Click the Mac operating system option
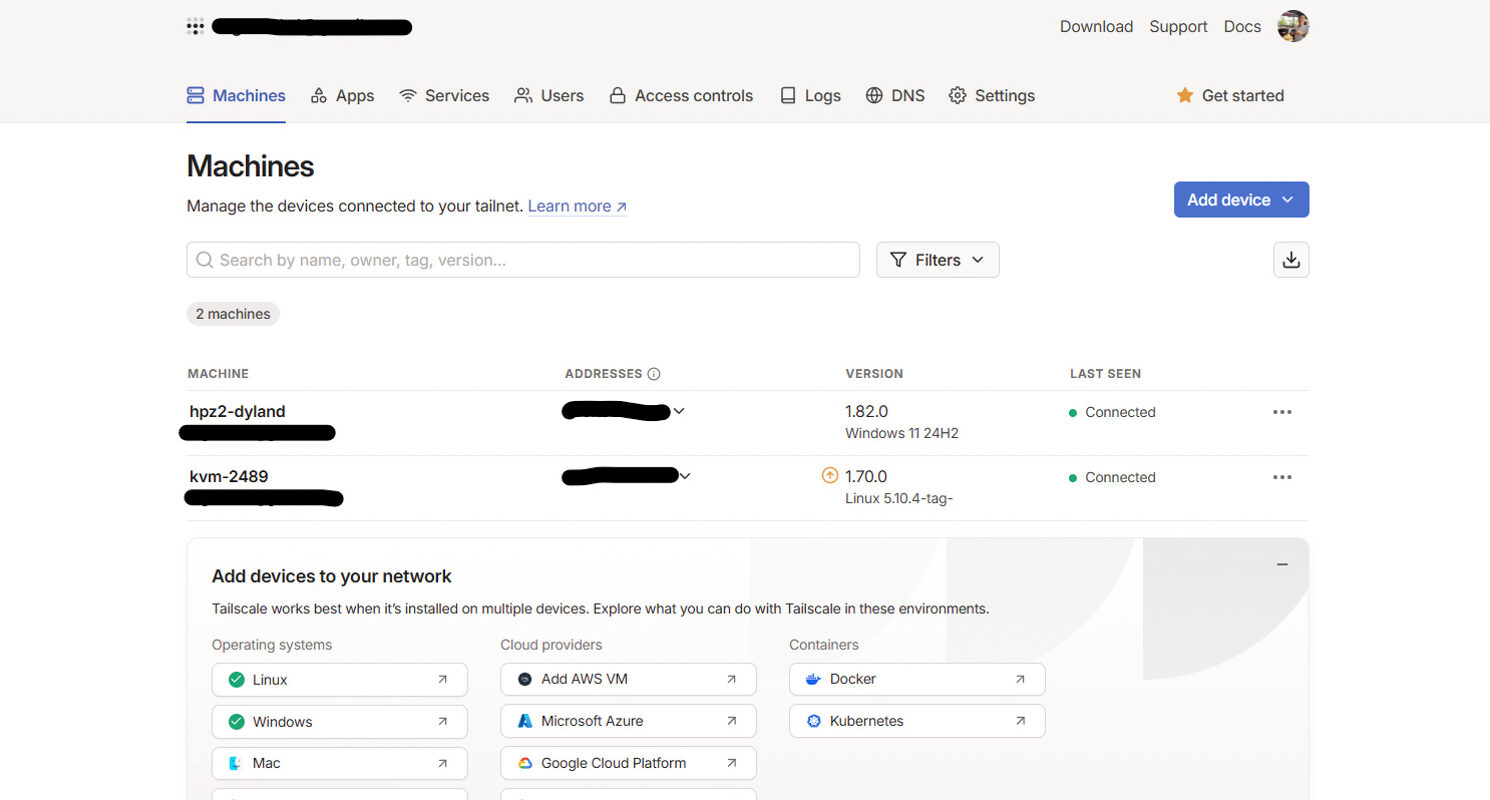The image size is (1490, 800). [x=340, y=763]
